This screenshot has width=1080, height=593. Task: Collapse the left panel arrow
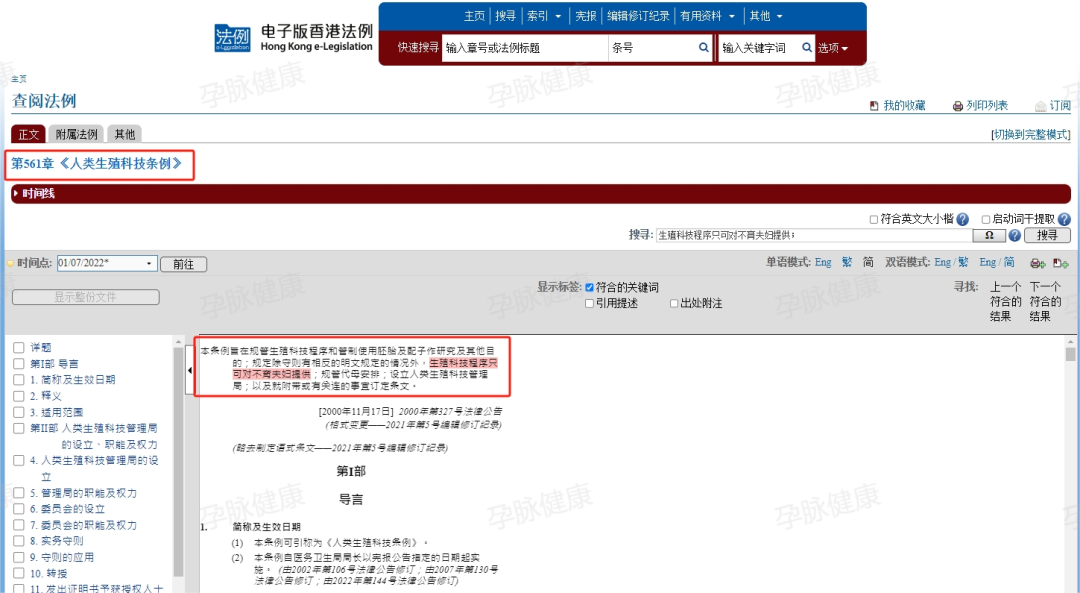(x=189, y=371)
